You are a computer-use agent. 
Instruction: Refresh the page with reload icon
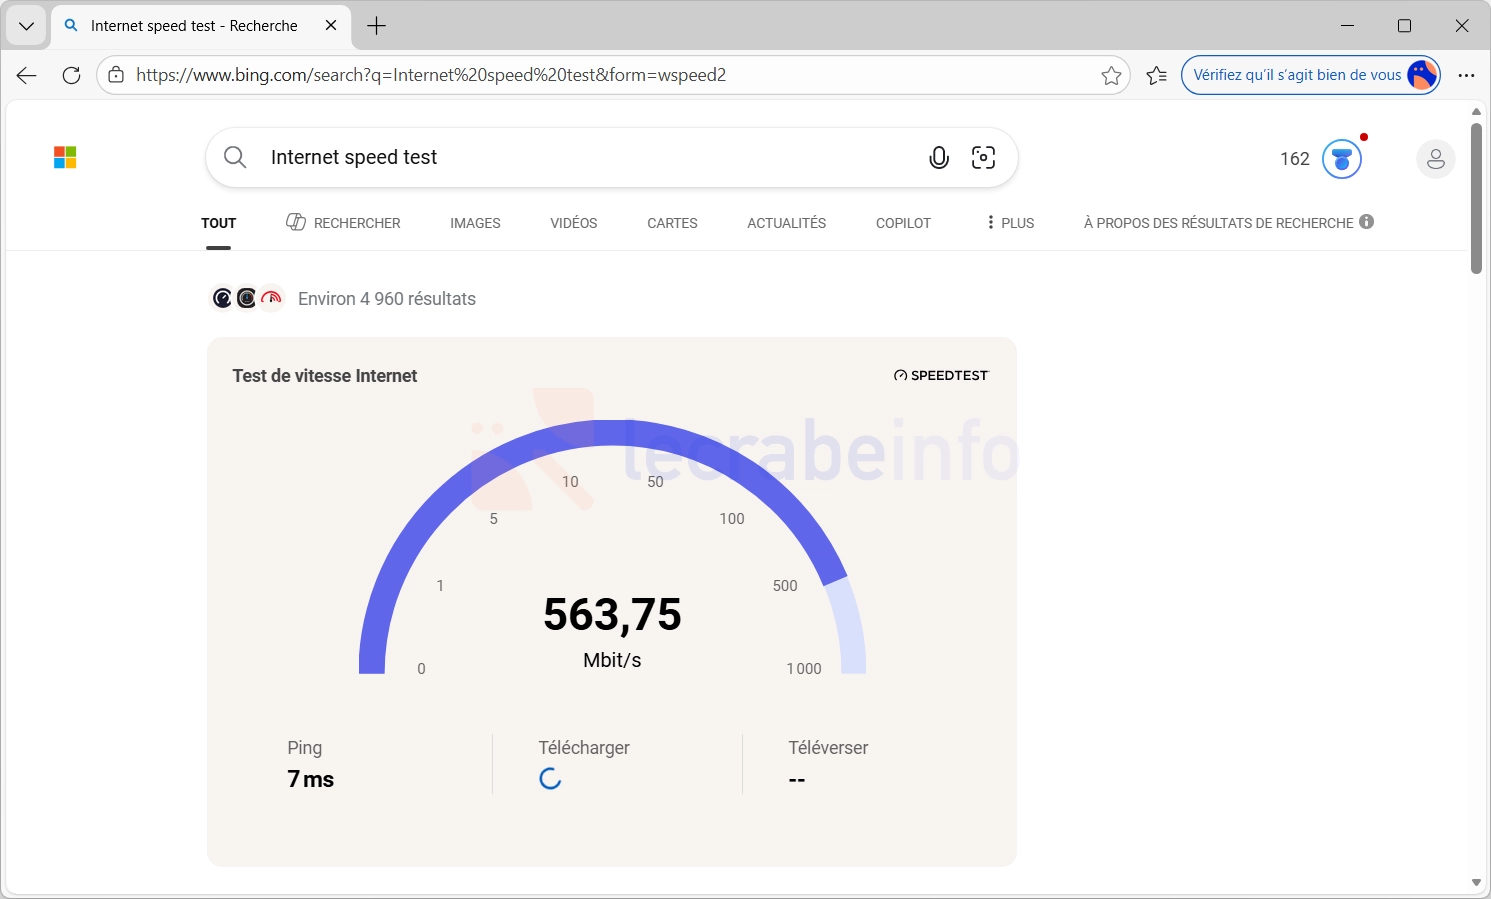(x=71, y=76)
